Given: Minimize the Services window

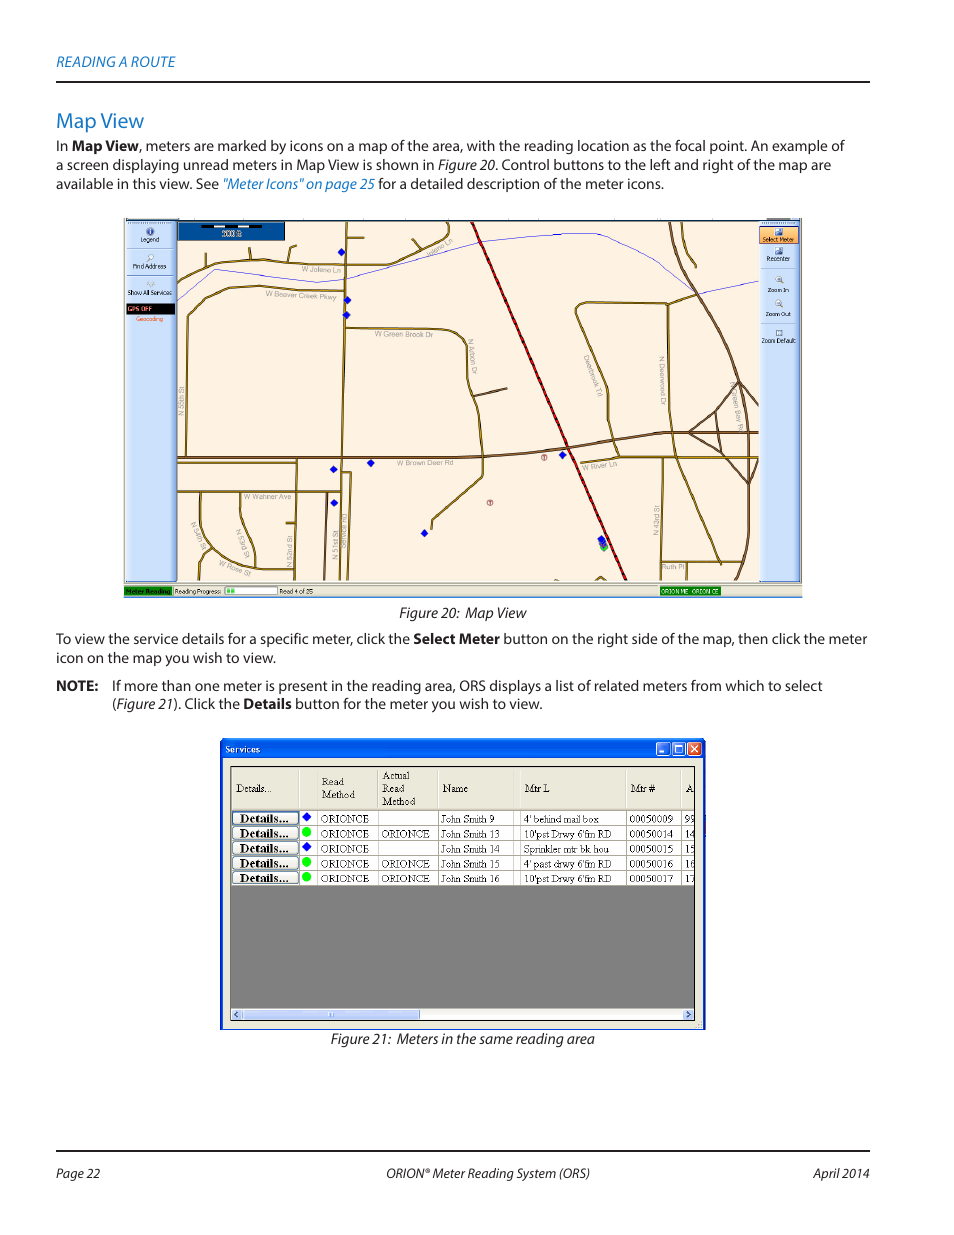Looking at the screenshot, I should coord(663,749).
